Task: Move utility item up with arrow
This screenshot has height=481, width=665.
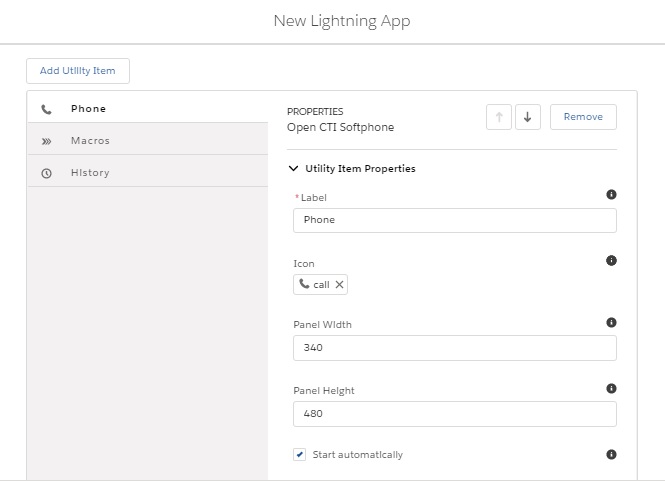Action: tap(498, 117)
